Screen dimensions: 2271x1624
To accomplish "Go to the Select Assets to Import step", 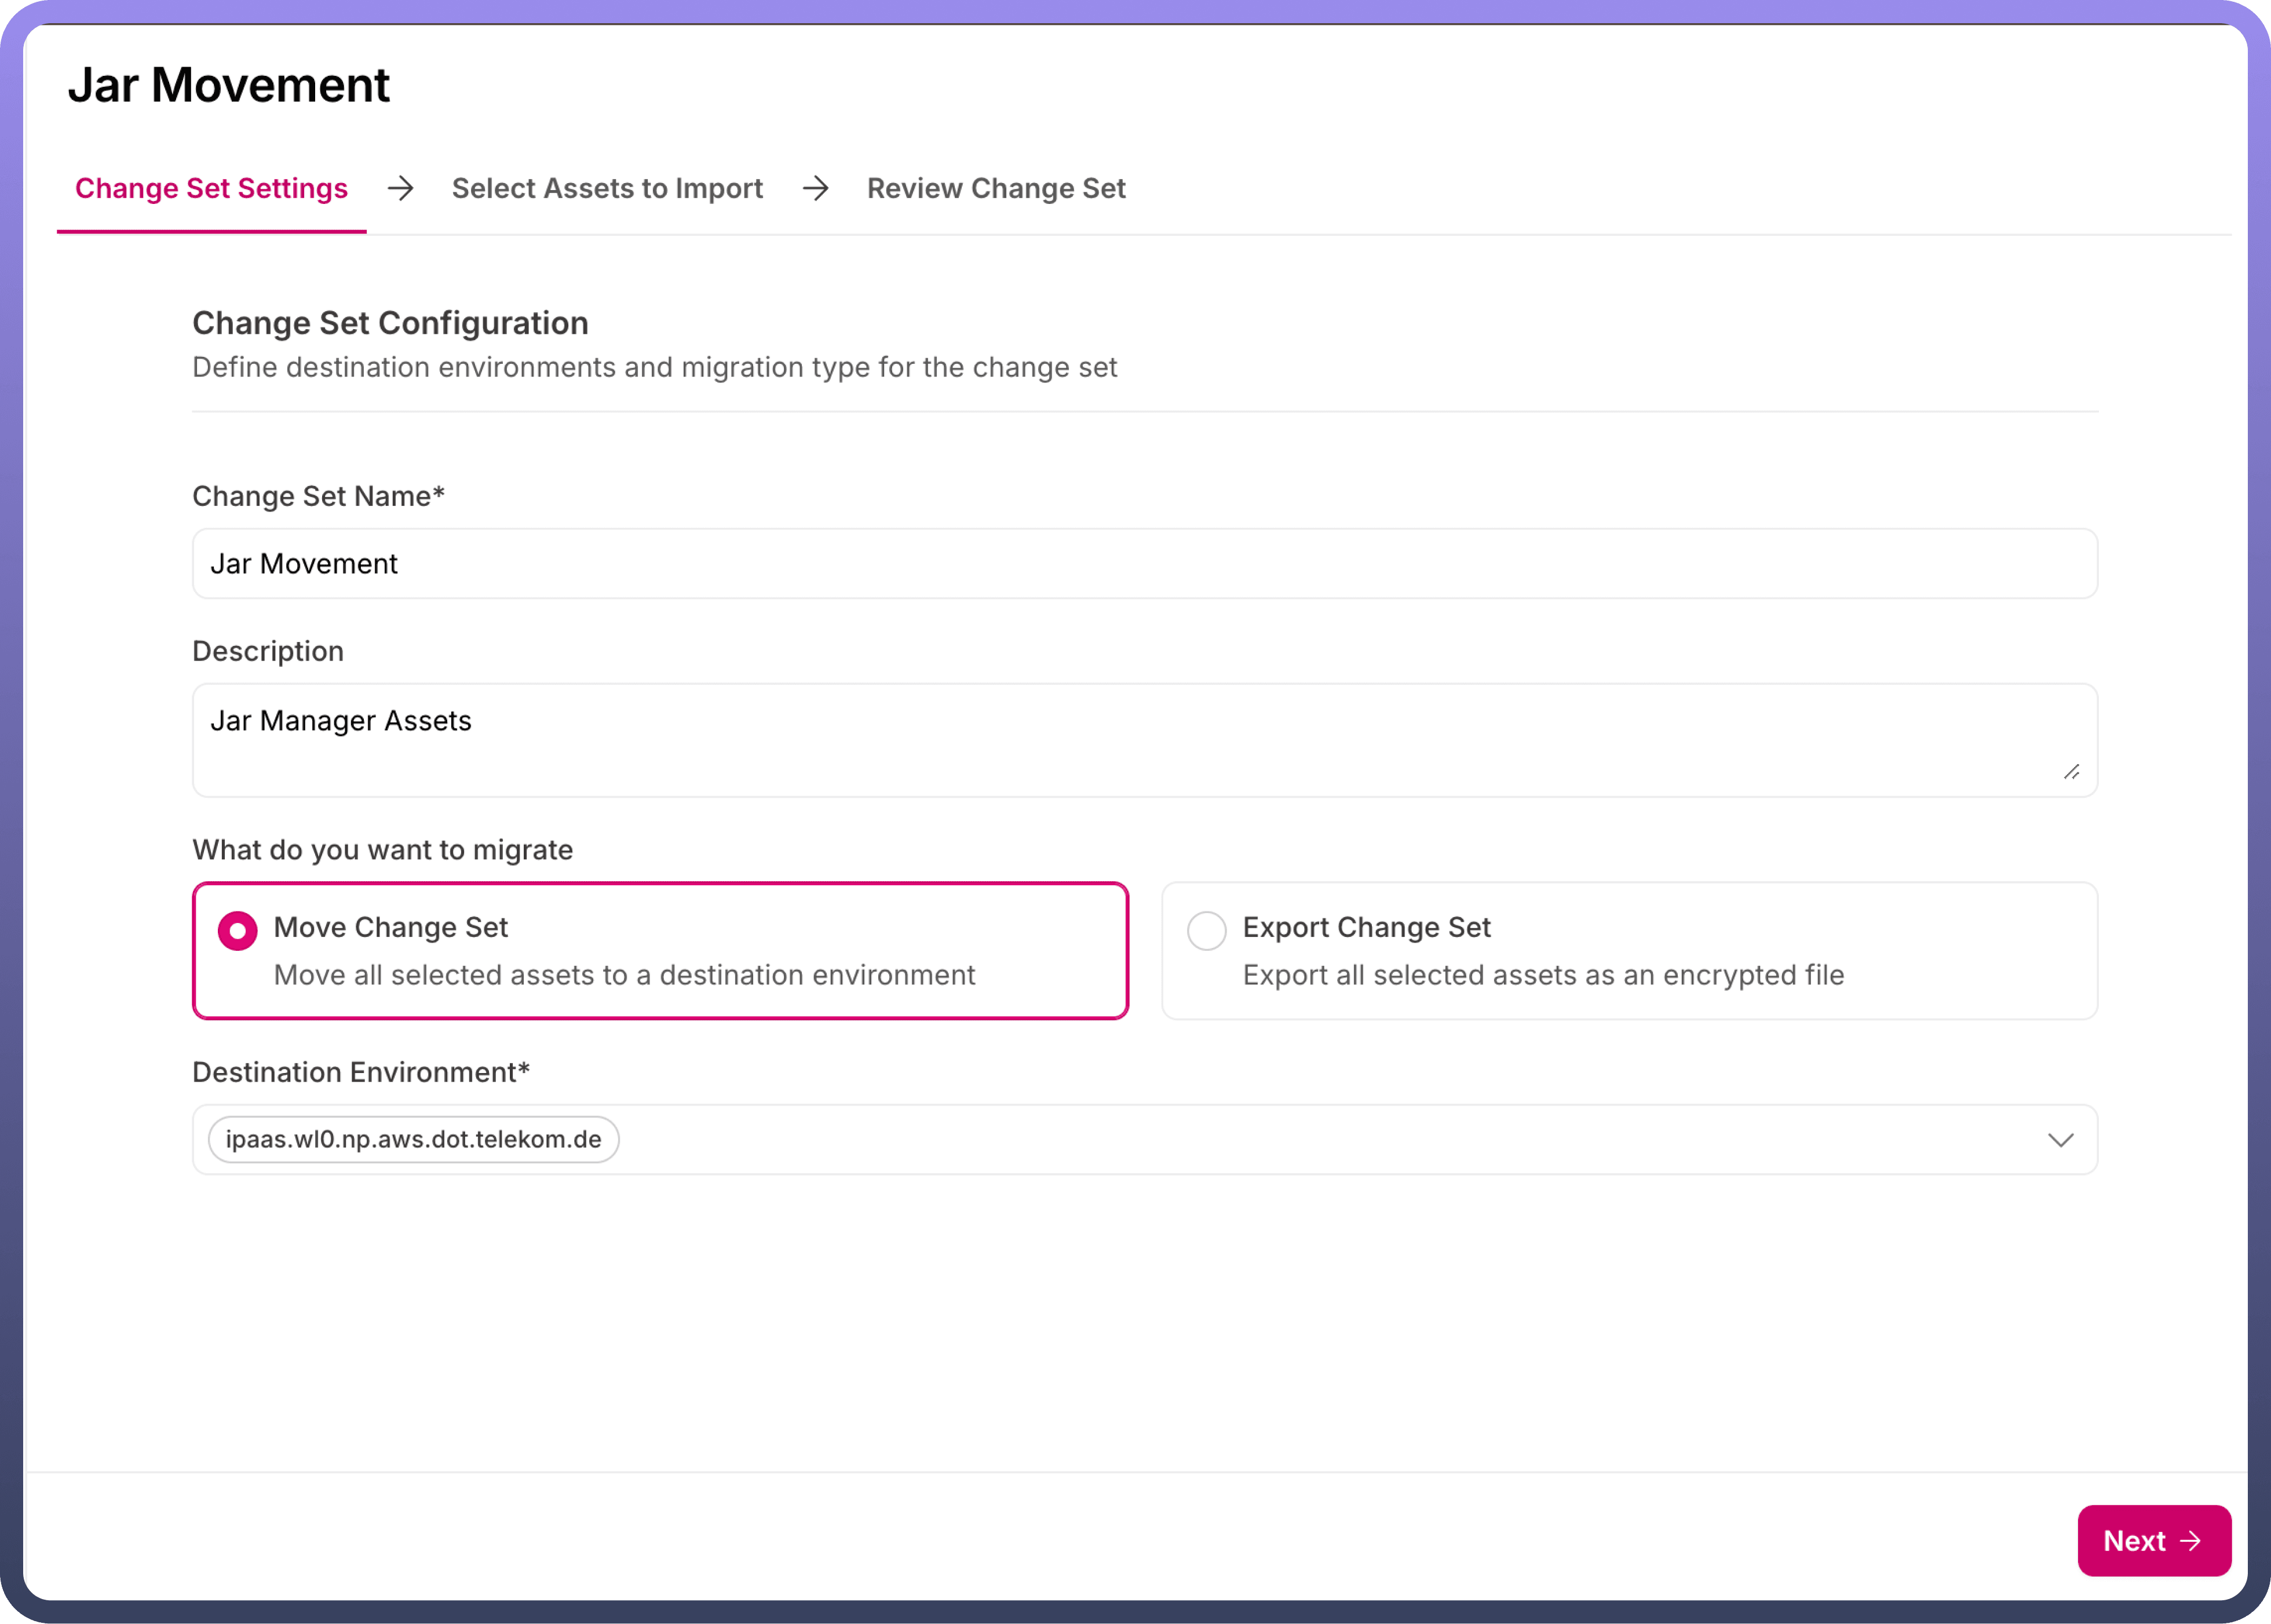I will point(607,189).
